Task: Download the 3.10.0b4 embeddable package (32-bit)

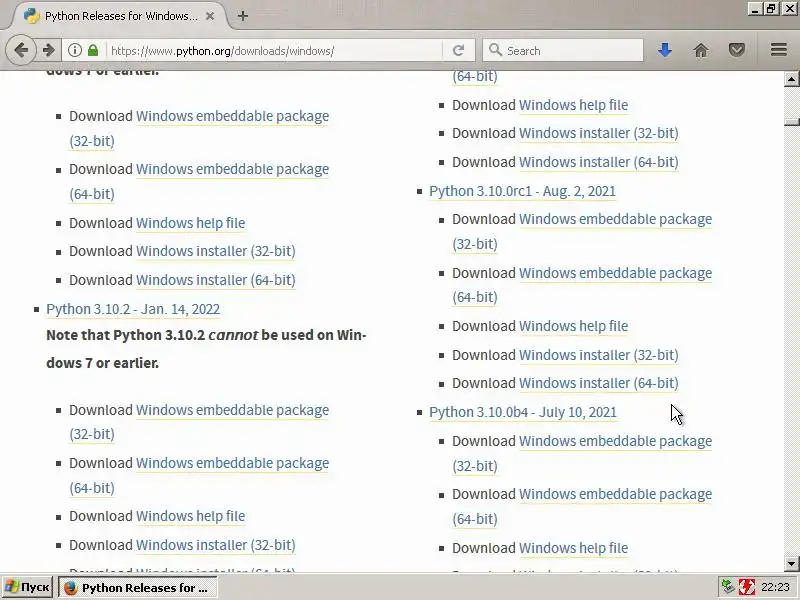Action: coord(615,441)
